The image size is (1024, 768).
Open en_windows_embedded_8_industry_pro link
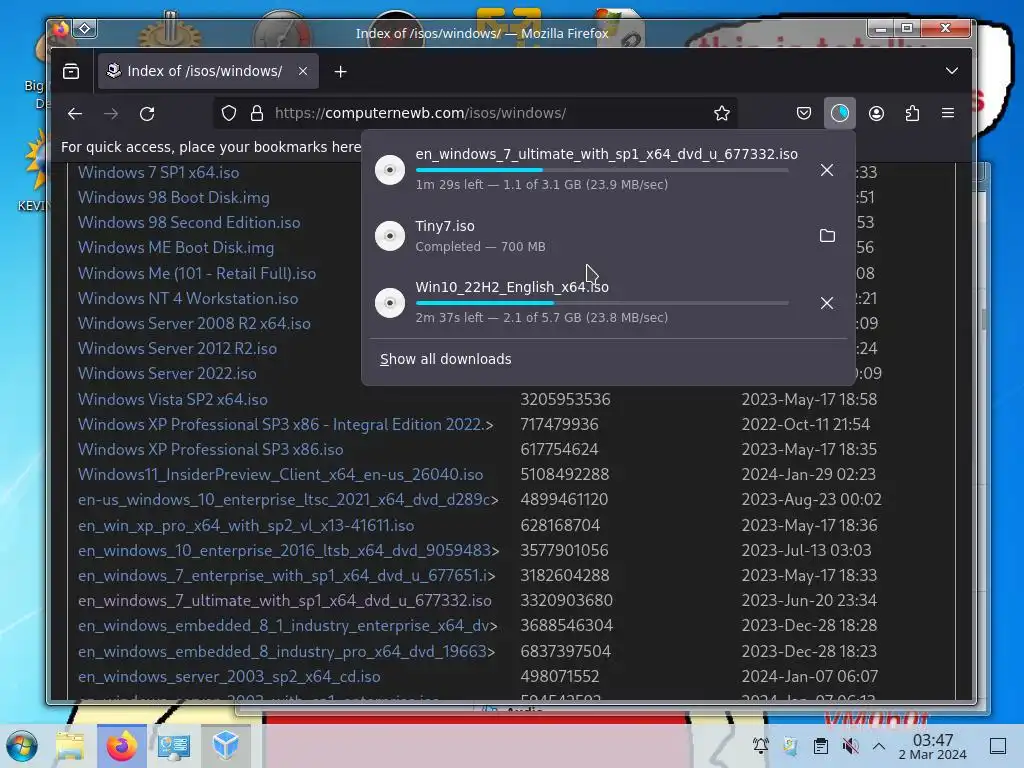[287, 652]
